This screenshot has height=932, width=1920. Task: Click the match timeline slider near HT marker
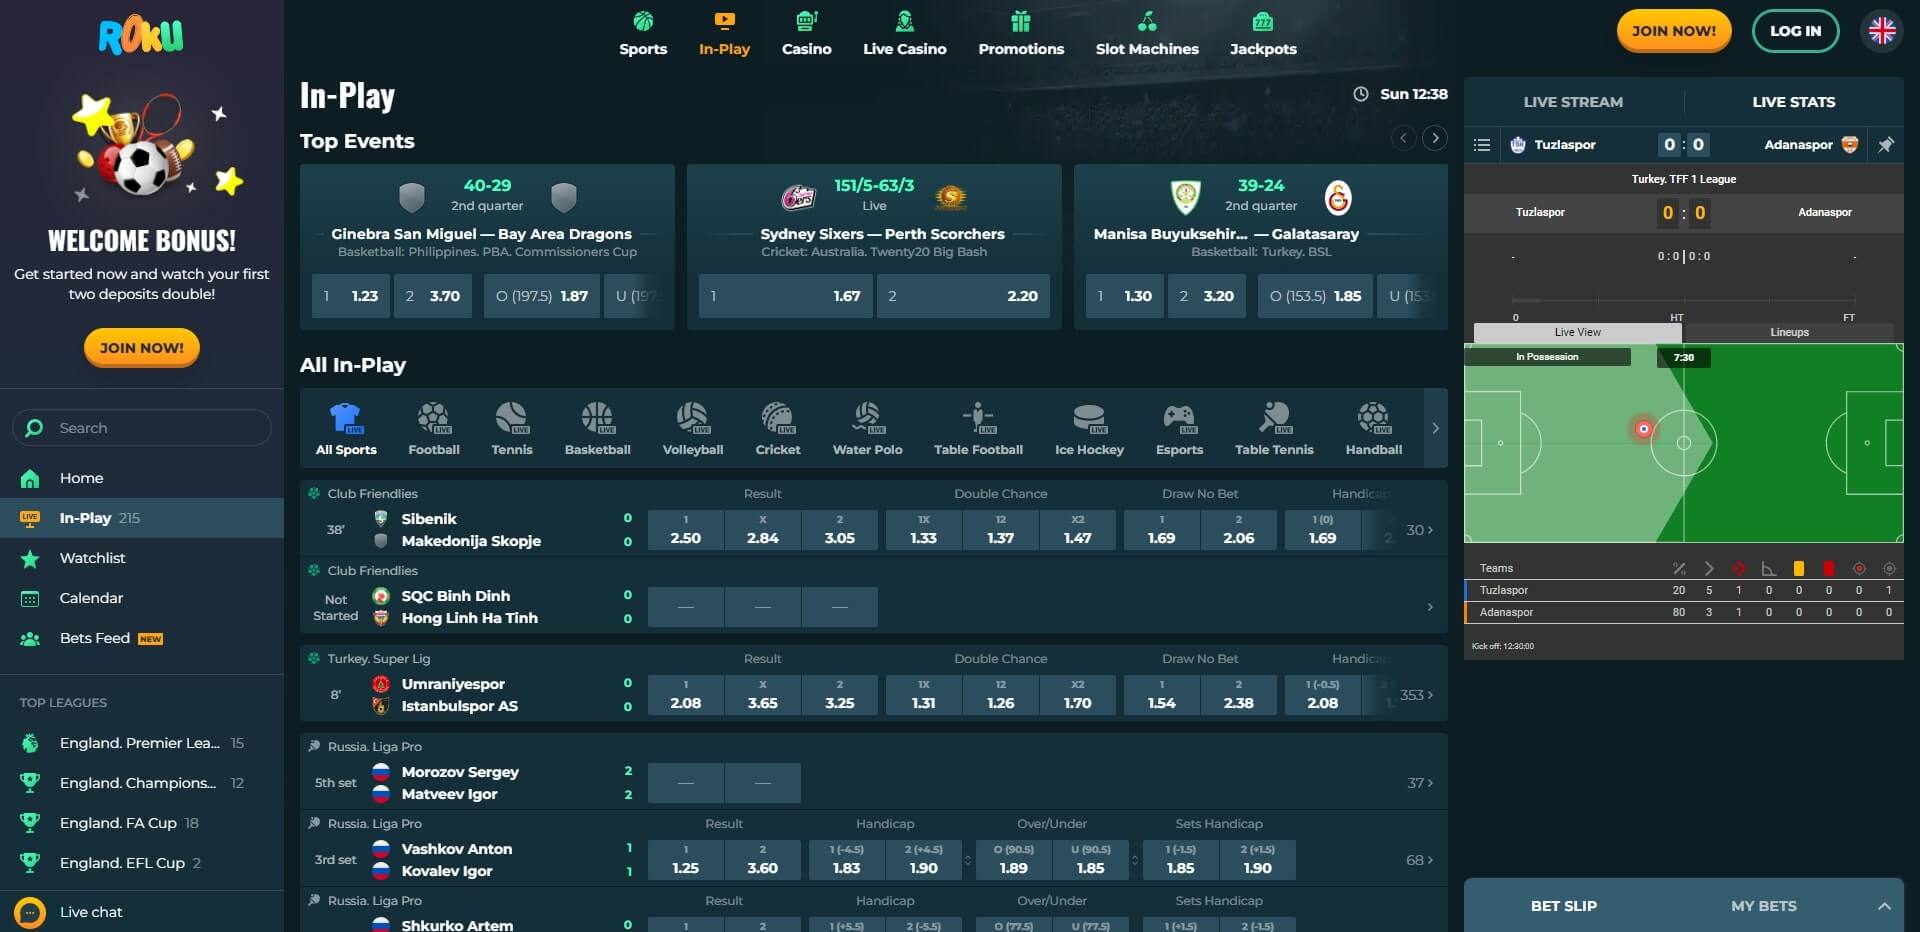click(x=1683, y=298)
